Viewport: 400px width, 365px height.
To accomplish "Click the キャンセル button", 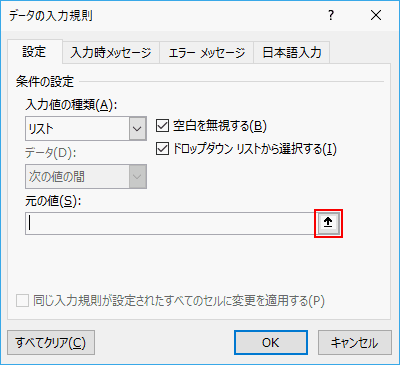I will [x=355, y=343].
